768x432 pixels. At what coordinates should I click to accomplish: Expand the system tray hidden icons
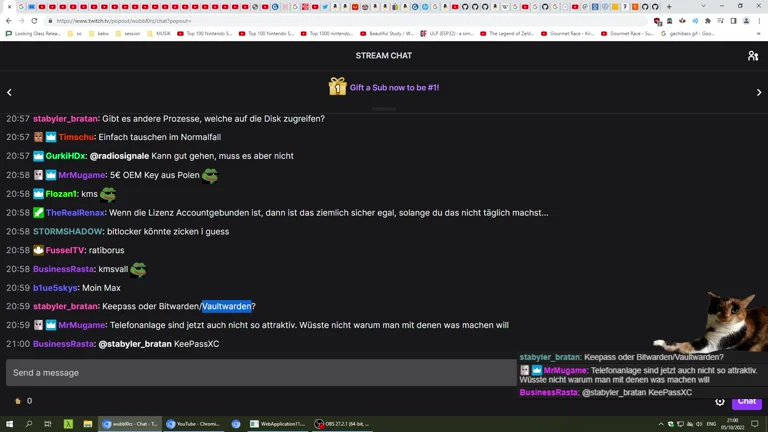pyautogui.click(x=660, y=424)
